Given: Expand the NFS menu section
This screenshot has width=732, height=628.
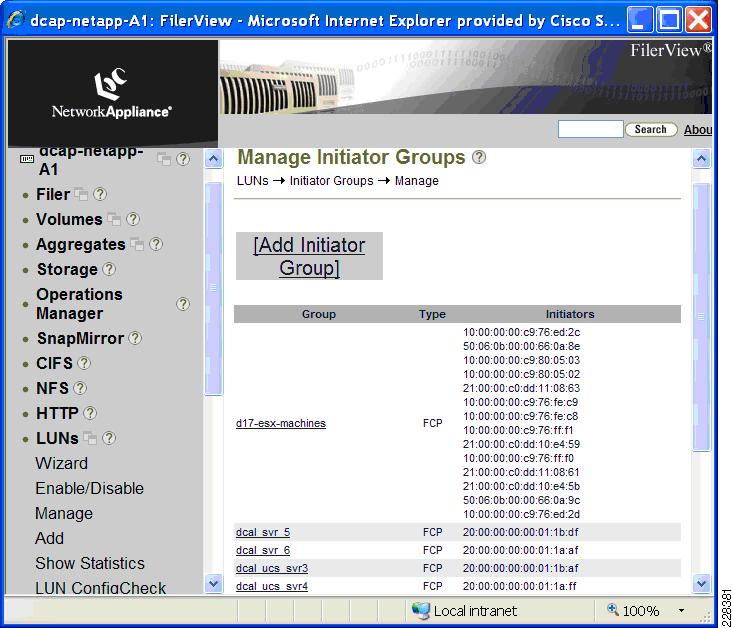Looking at the screenshot, I should pyautogui.click(x=52, y=388).
